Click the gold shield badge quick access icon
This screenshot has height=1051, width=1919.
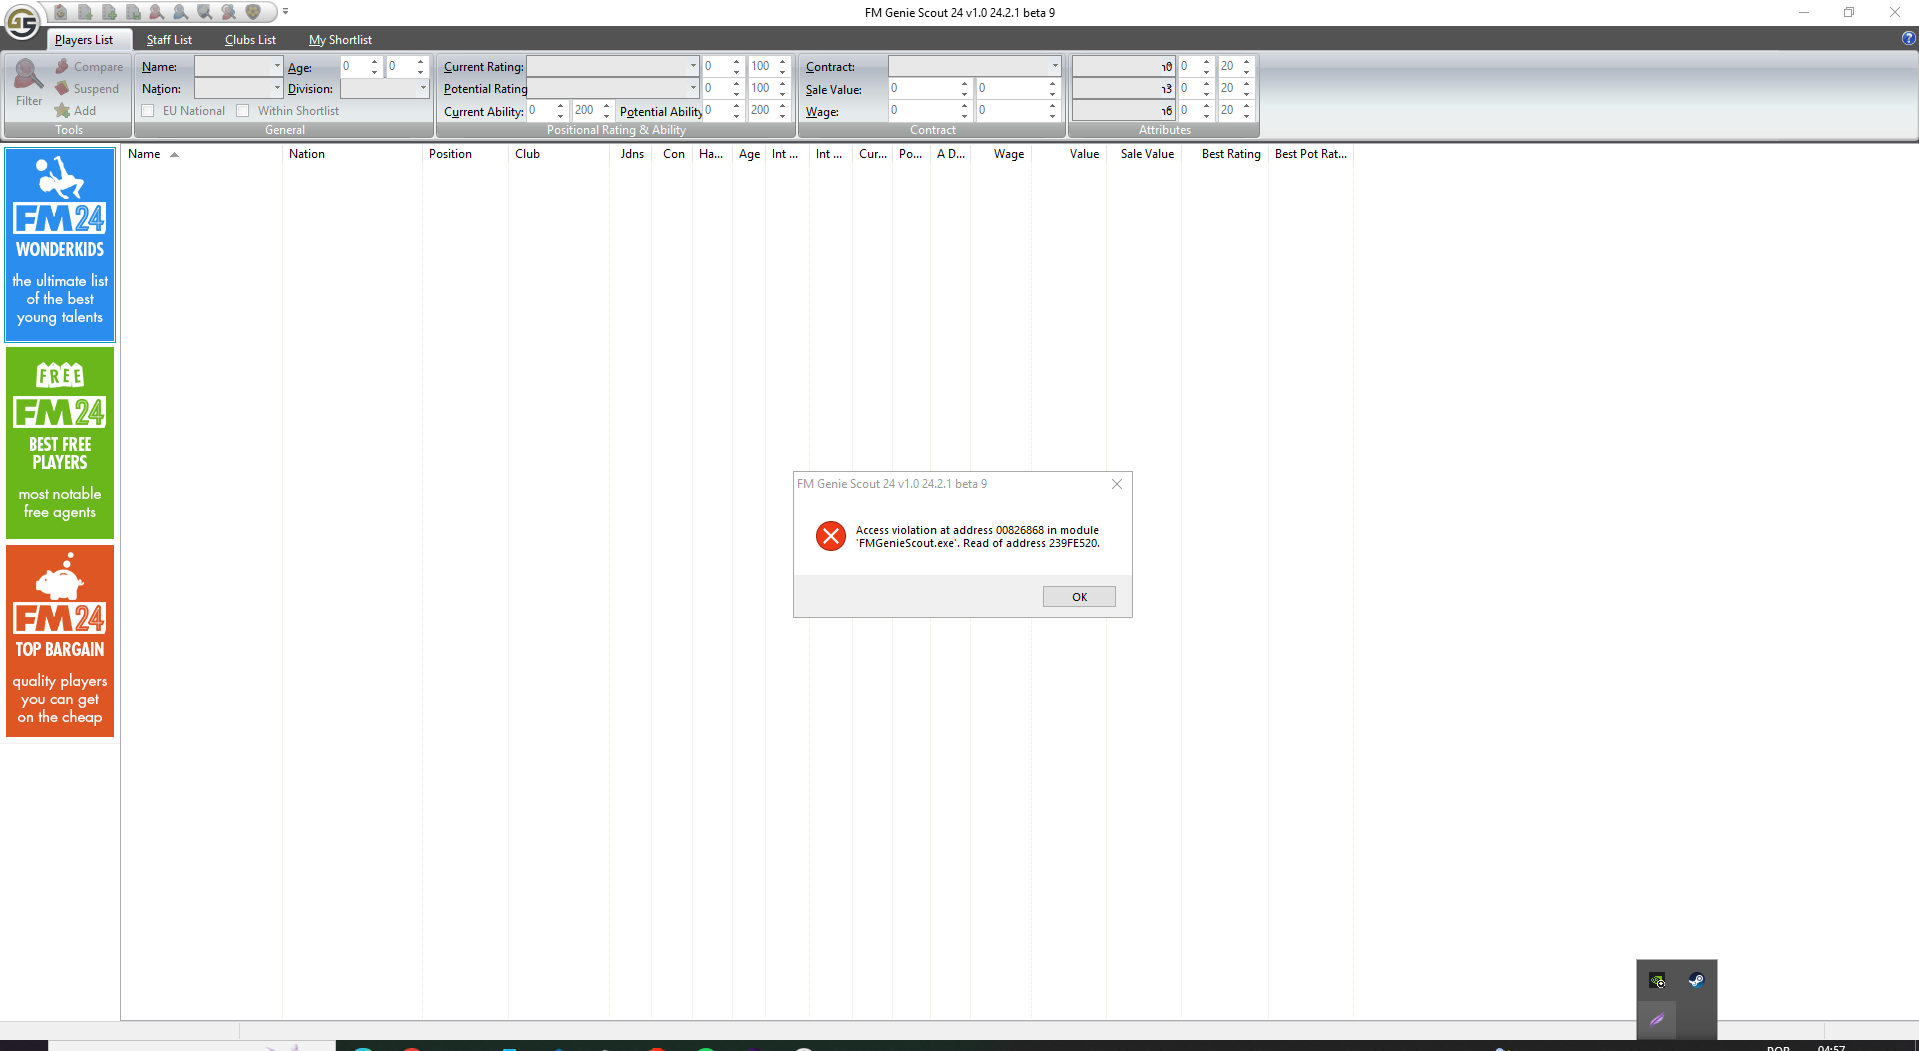[x=253, y=12]
